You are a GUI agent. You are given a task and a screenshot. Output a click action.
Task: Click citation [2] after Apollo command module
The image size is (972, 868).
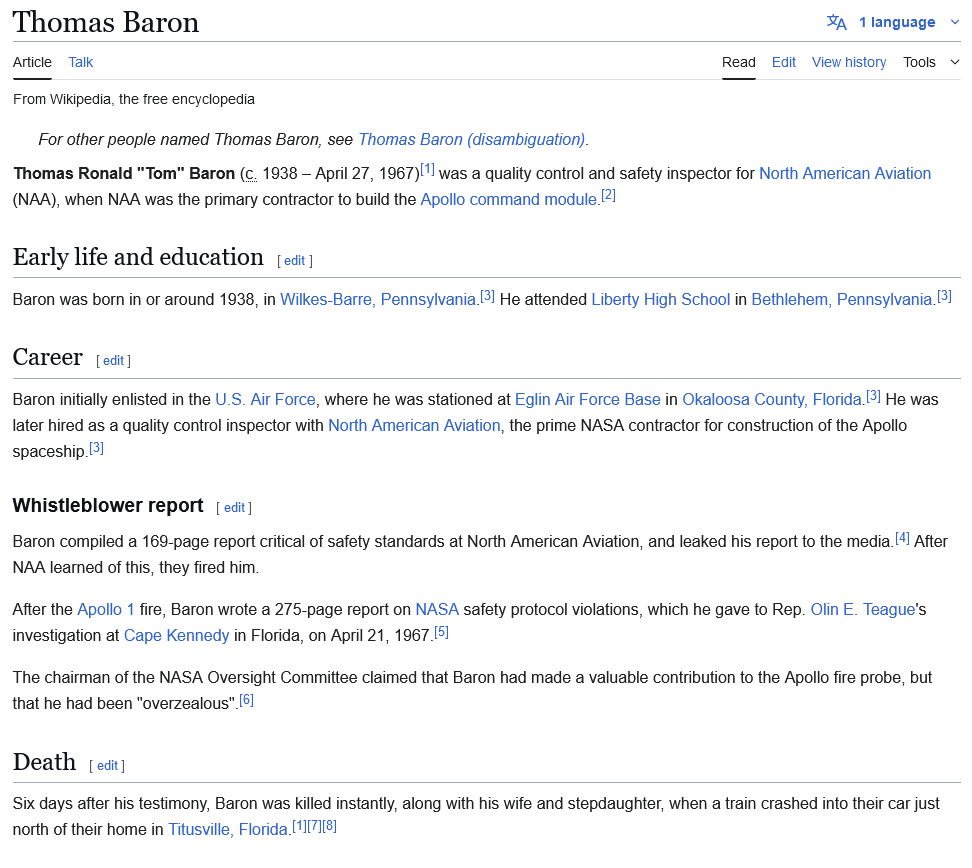point(608,195)
